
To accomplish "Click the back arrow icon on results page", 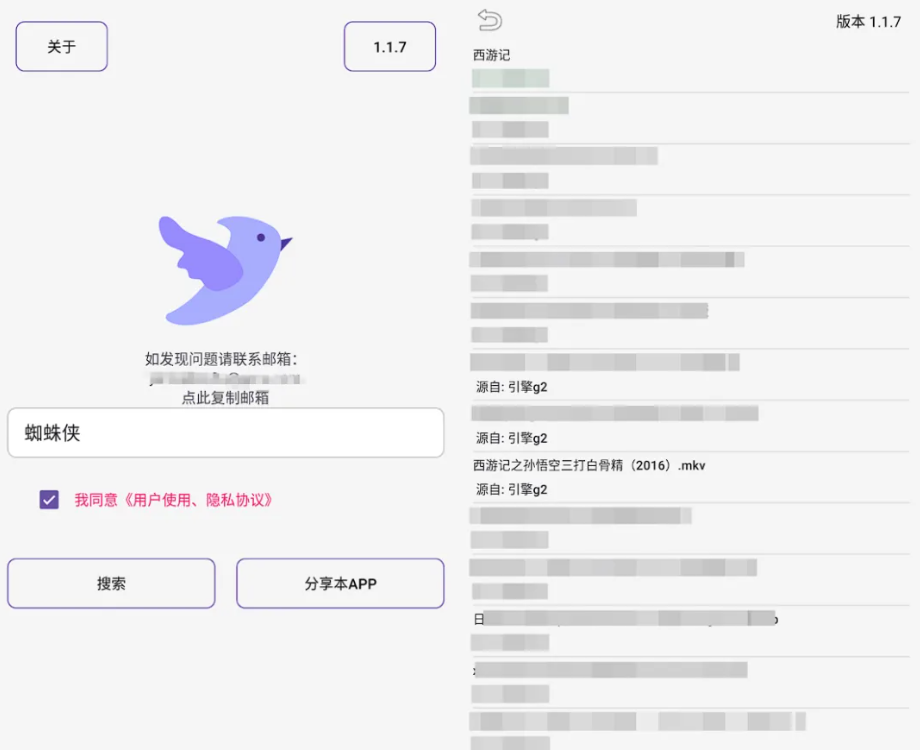I will click(490, 20).
